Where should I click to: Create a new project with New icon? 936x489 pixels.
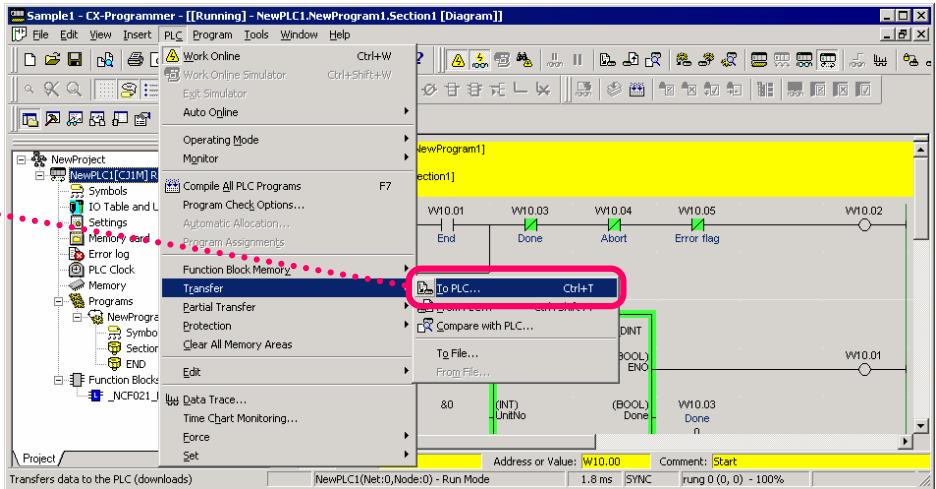[x=30, y=59]
